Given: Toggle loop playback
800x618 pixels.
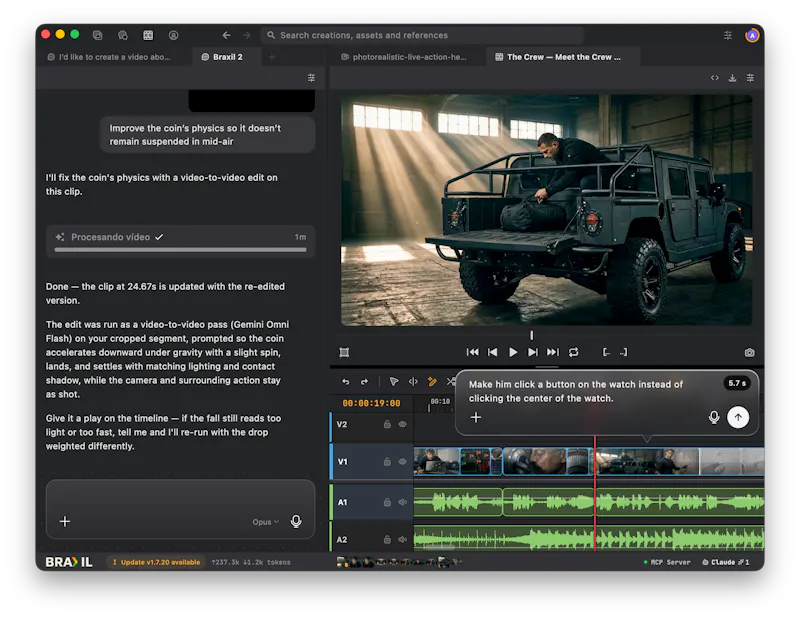Looking at the screenshot, I should (x=573, y=352).
